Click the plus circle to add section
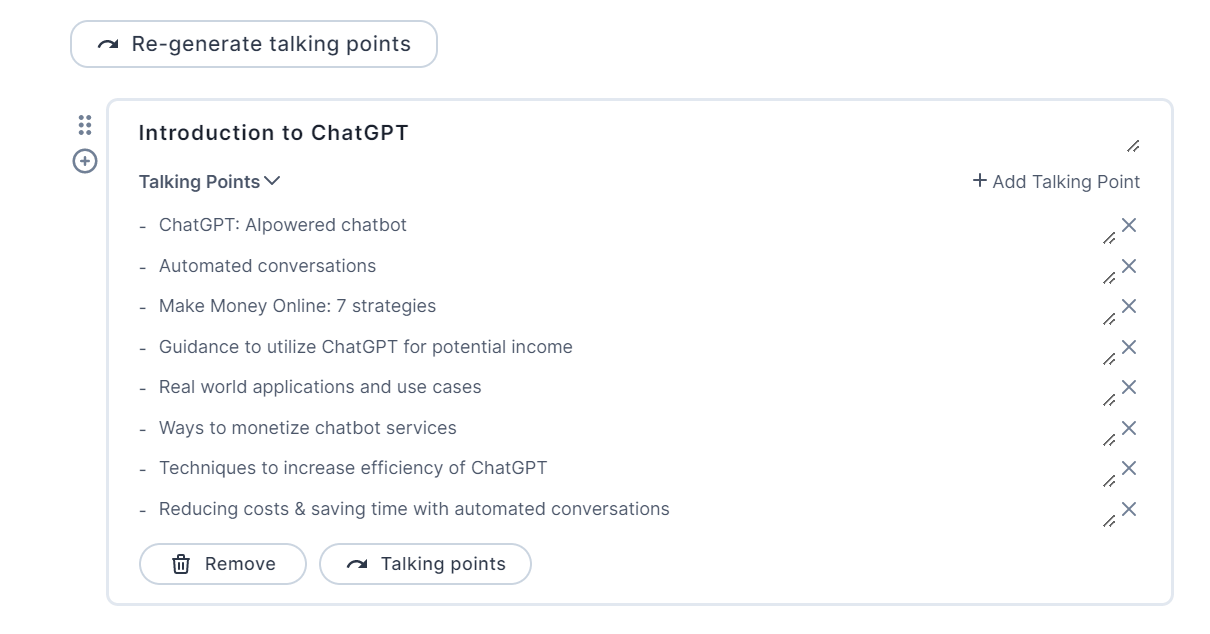 click(x=85, y=160)
